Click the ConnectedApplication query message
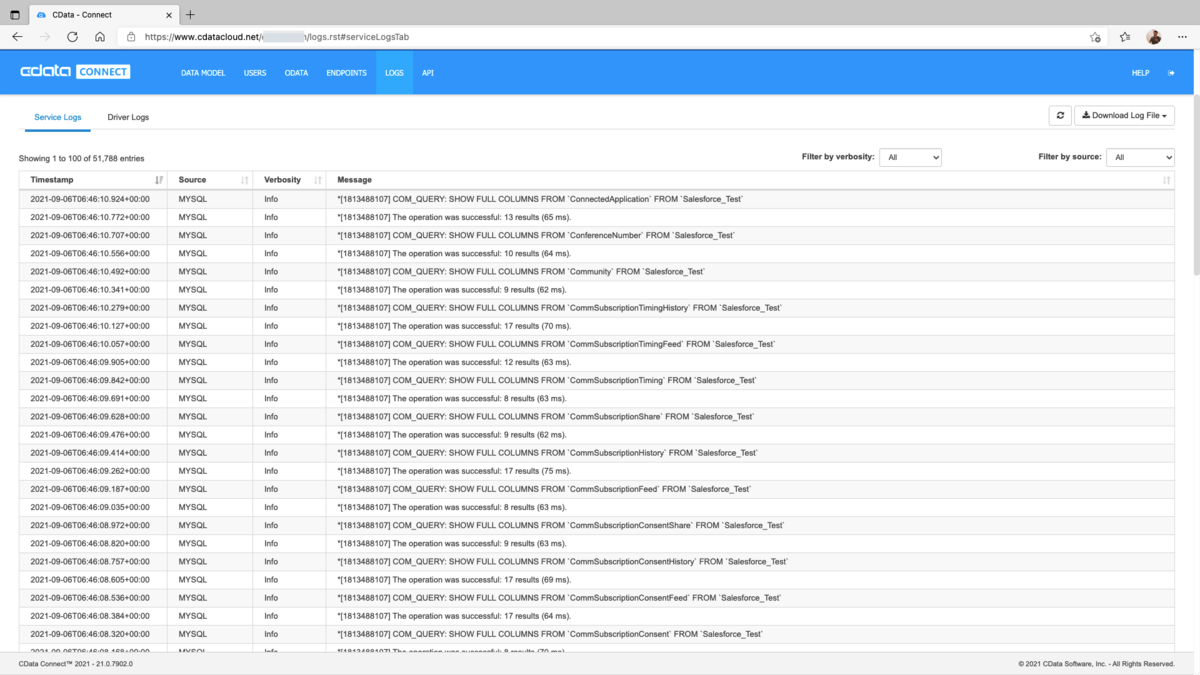 tap(540, 199)
